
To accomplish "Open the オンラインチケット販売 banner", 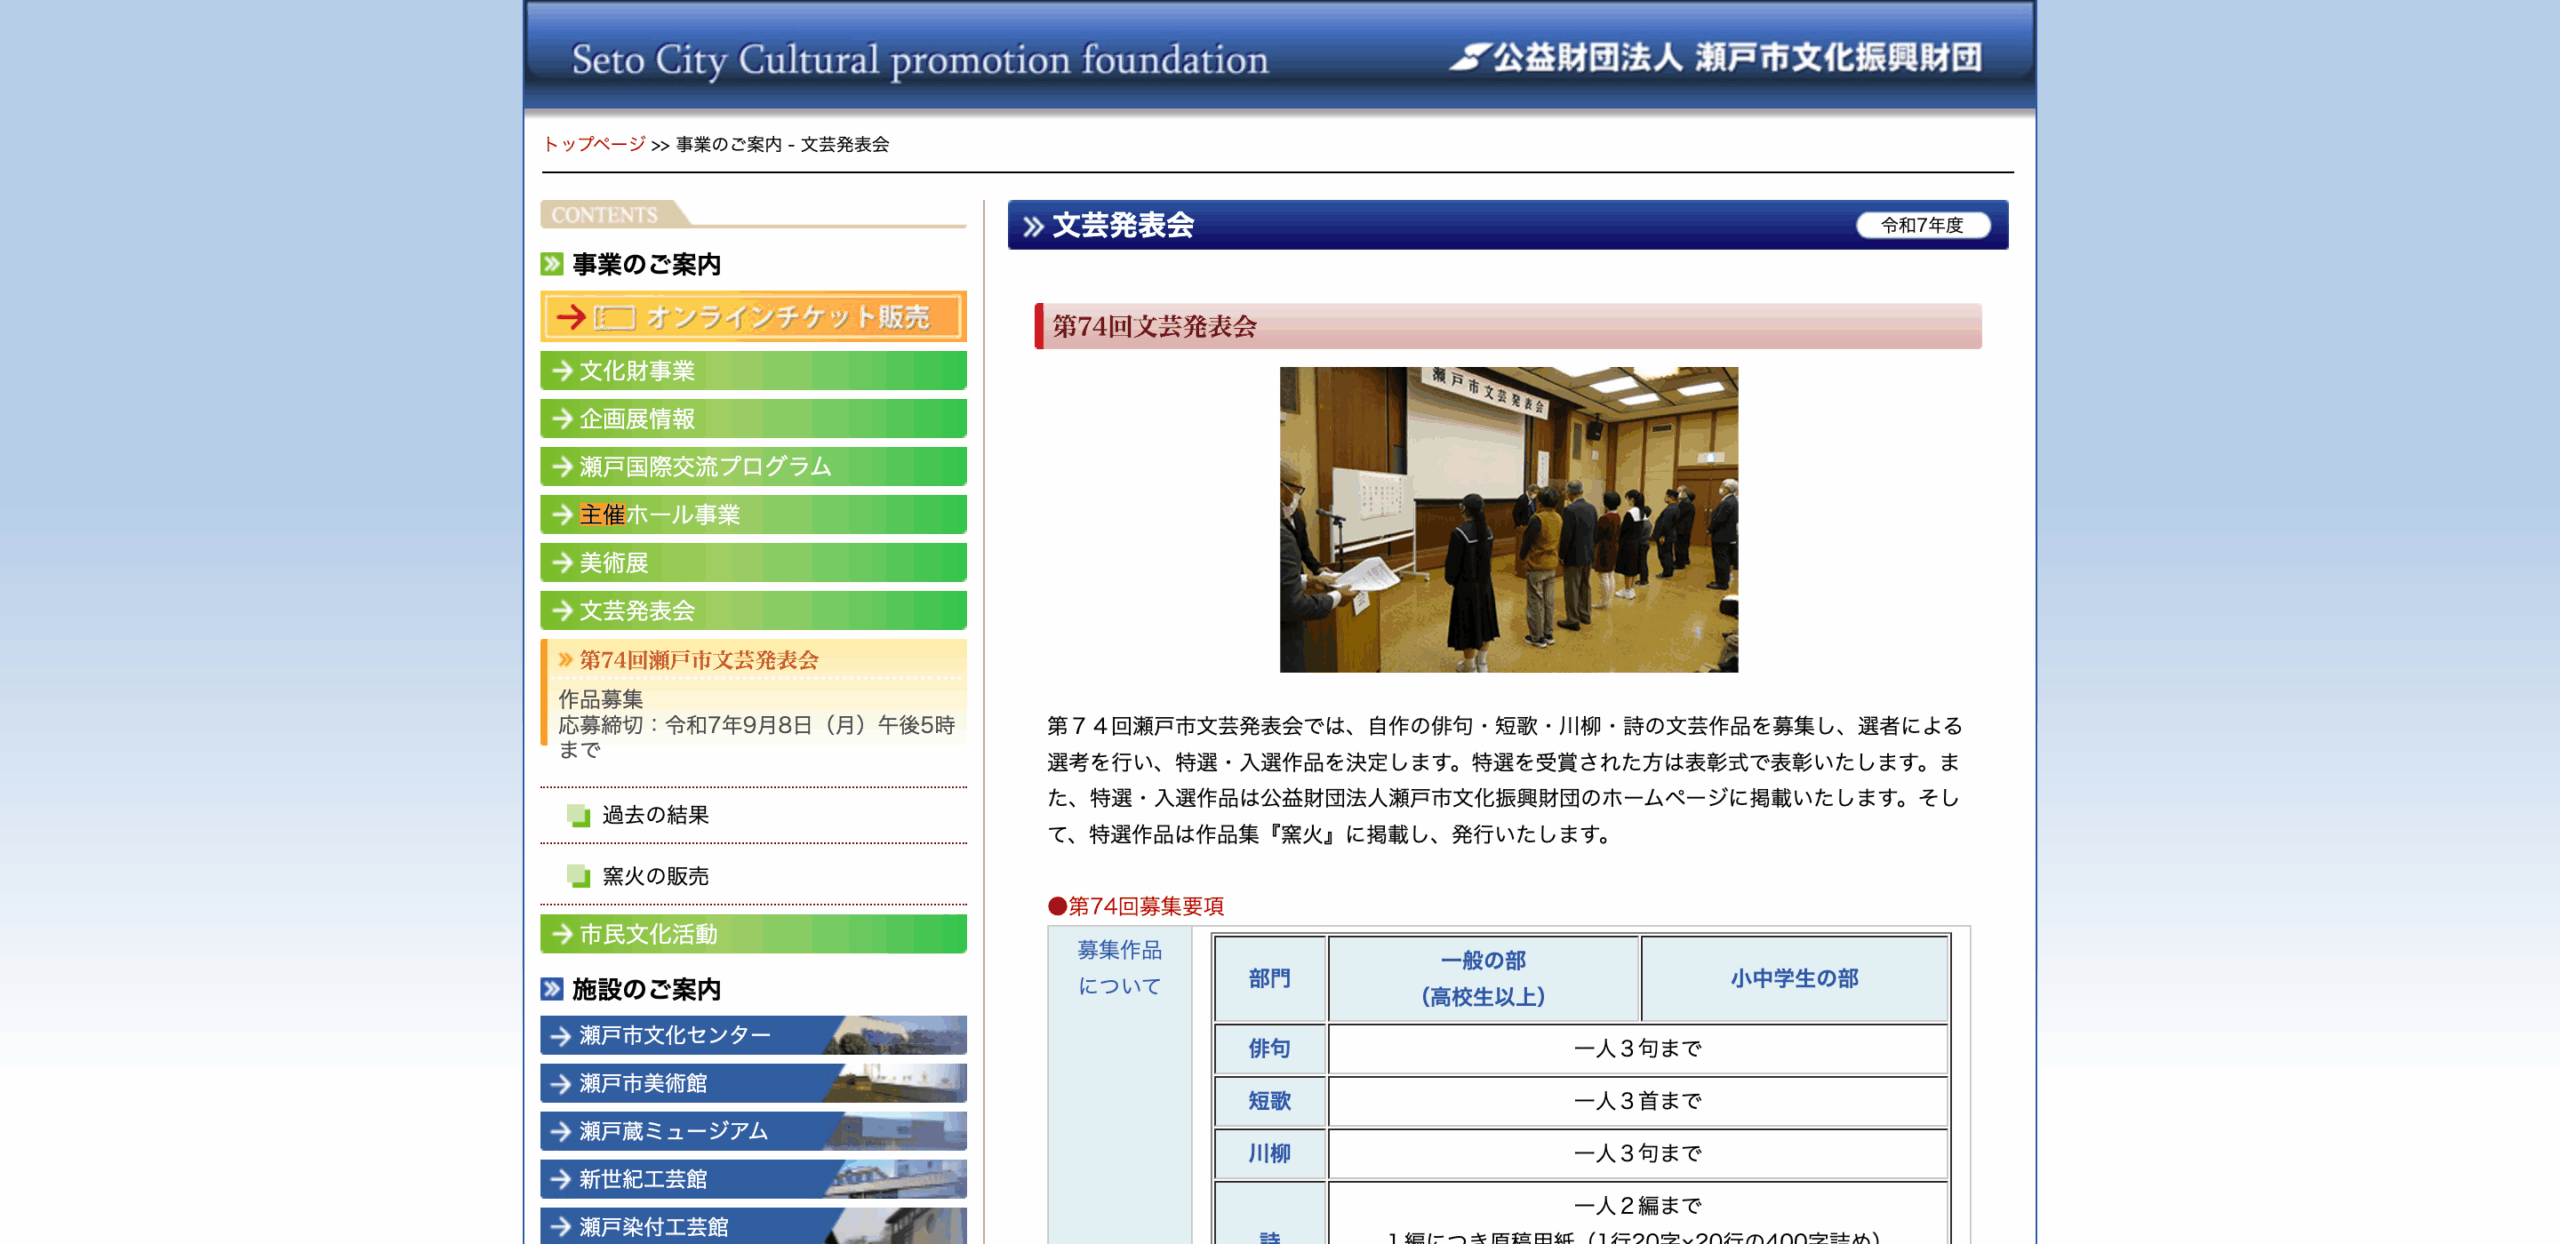I will tap(753, 317).
